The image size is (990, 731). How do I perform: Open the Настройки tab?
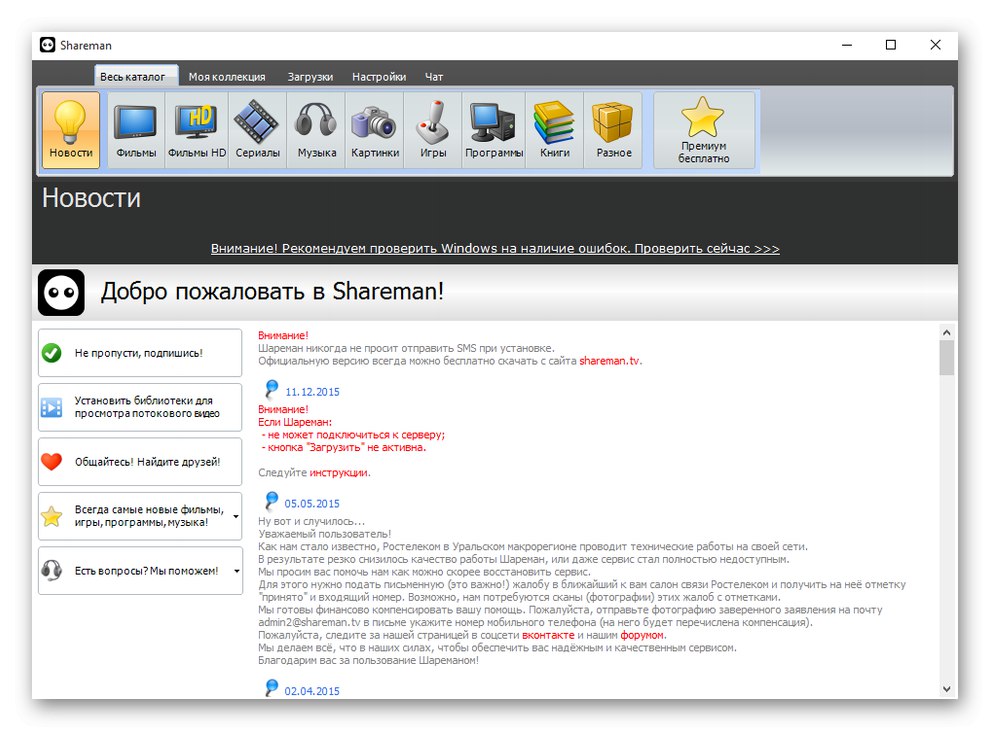click(x=379, y=76)
